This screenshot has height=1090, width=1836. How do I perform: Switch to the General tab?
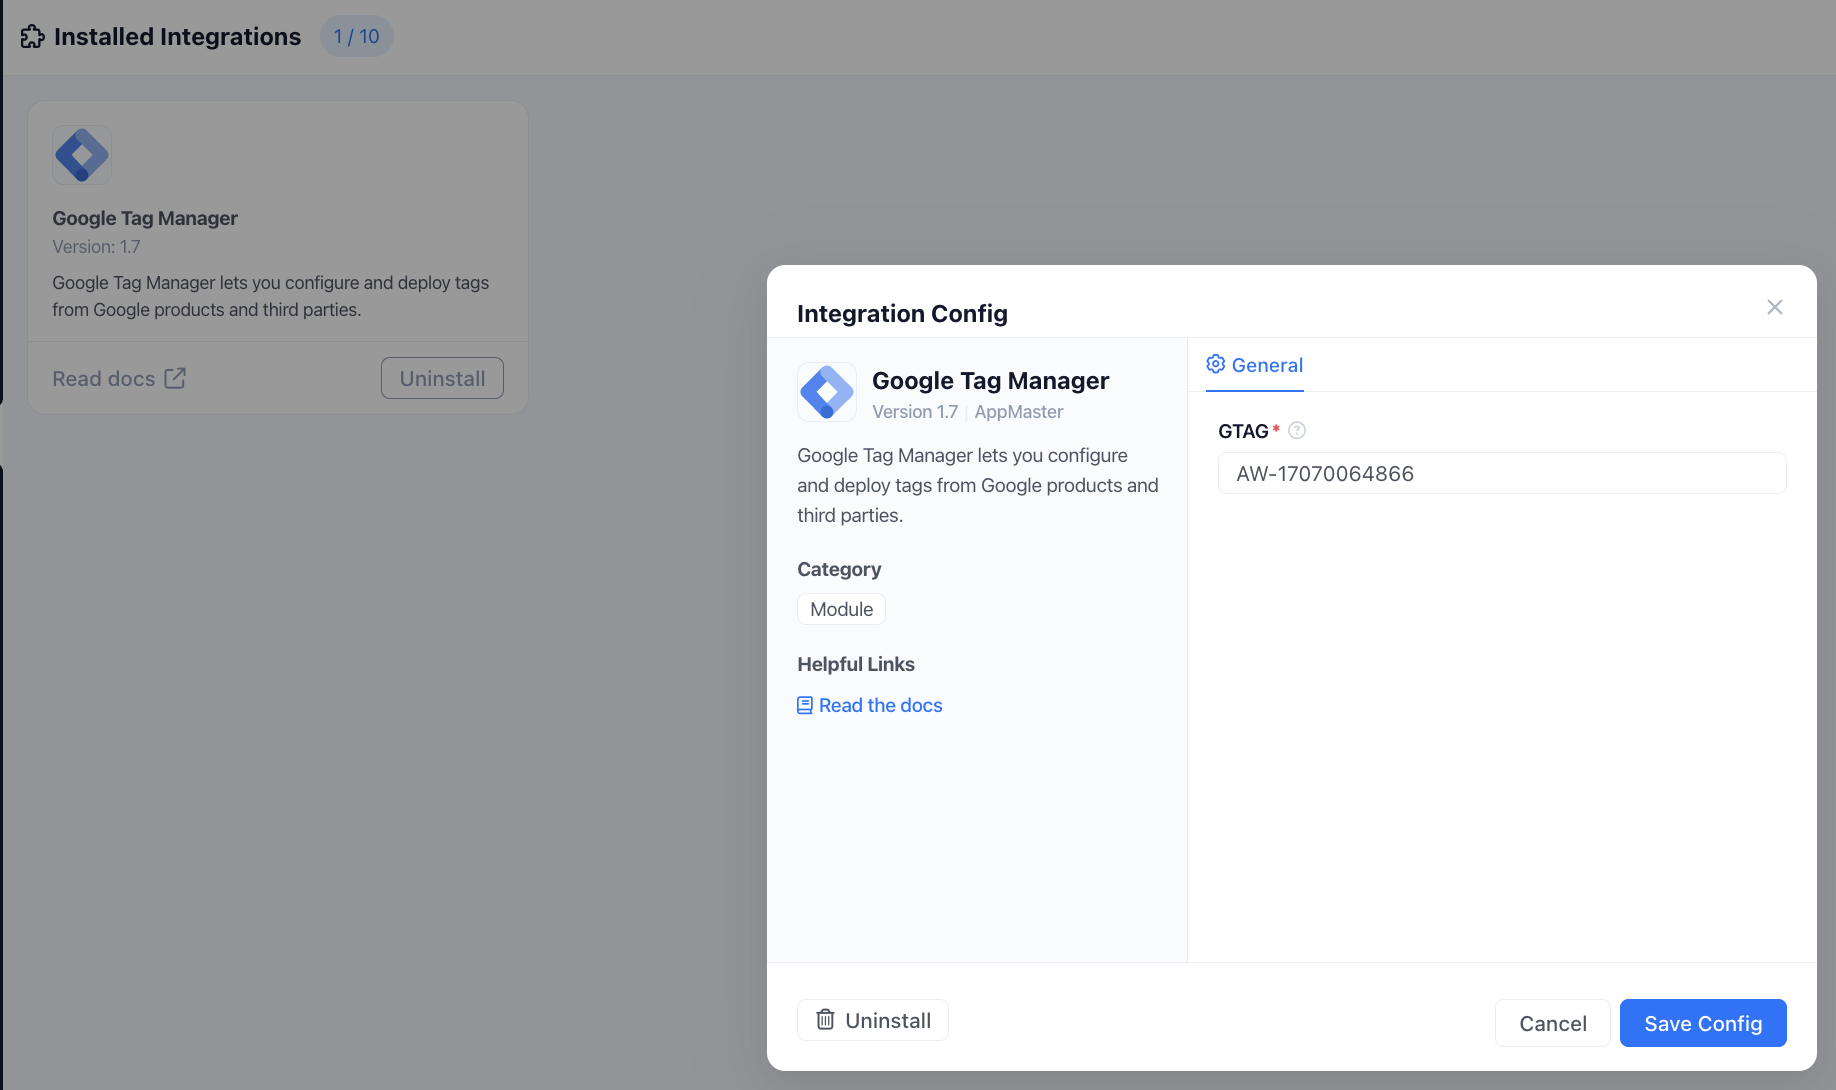click(x=1255, y=365)
